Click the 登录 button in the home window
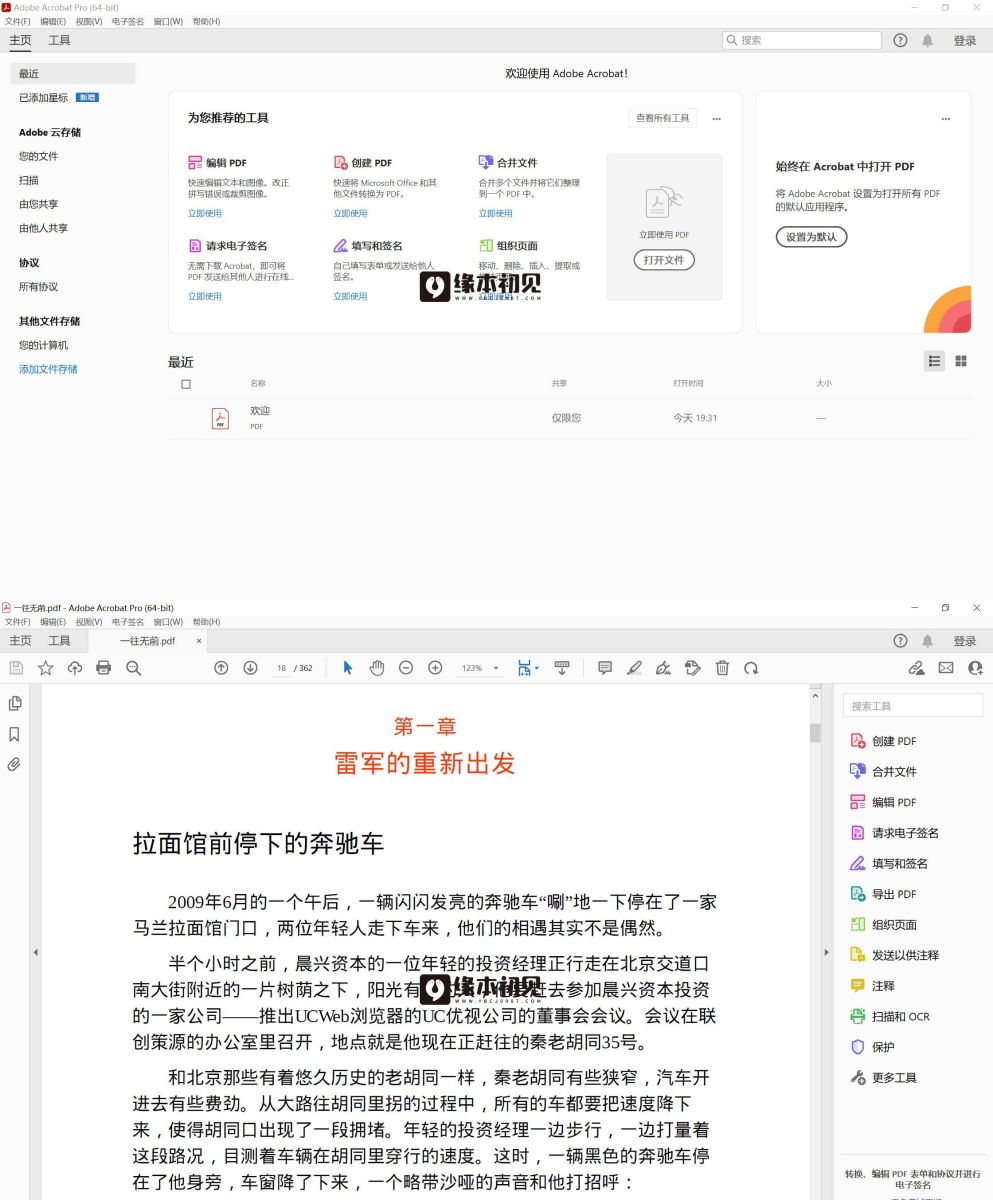This screenshot has height=1200, width=993. click(965, 40)
